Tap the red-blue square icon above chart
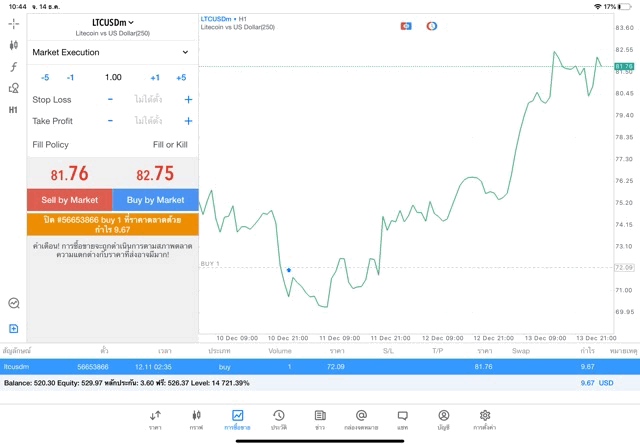 click(406, 26)
